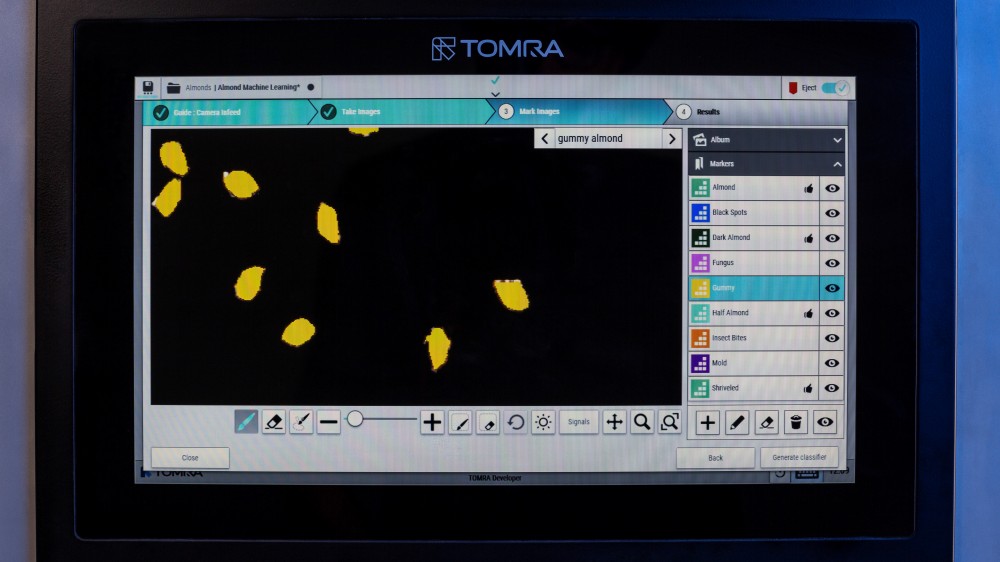The height and width of the screenshot is (562, 1000).
Task: Open the folder icon beside Almonds
Action: click(x=173, y=87)
